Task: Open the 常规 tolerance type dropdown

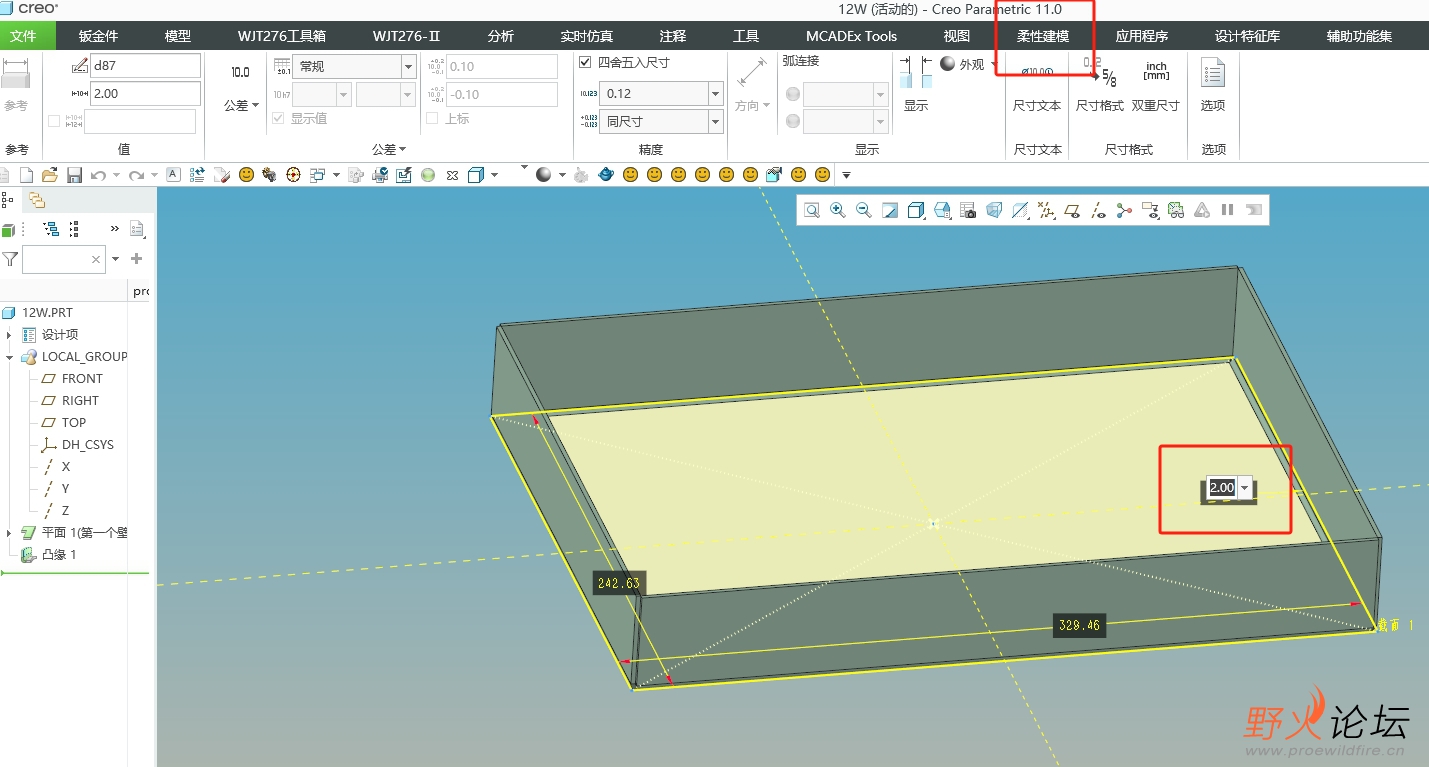Action: (x=408, y=67)
